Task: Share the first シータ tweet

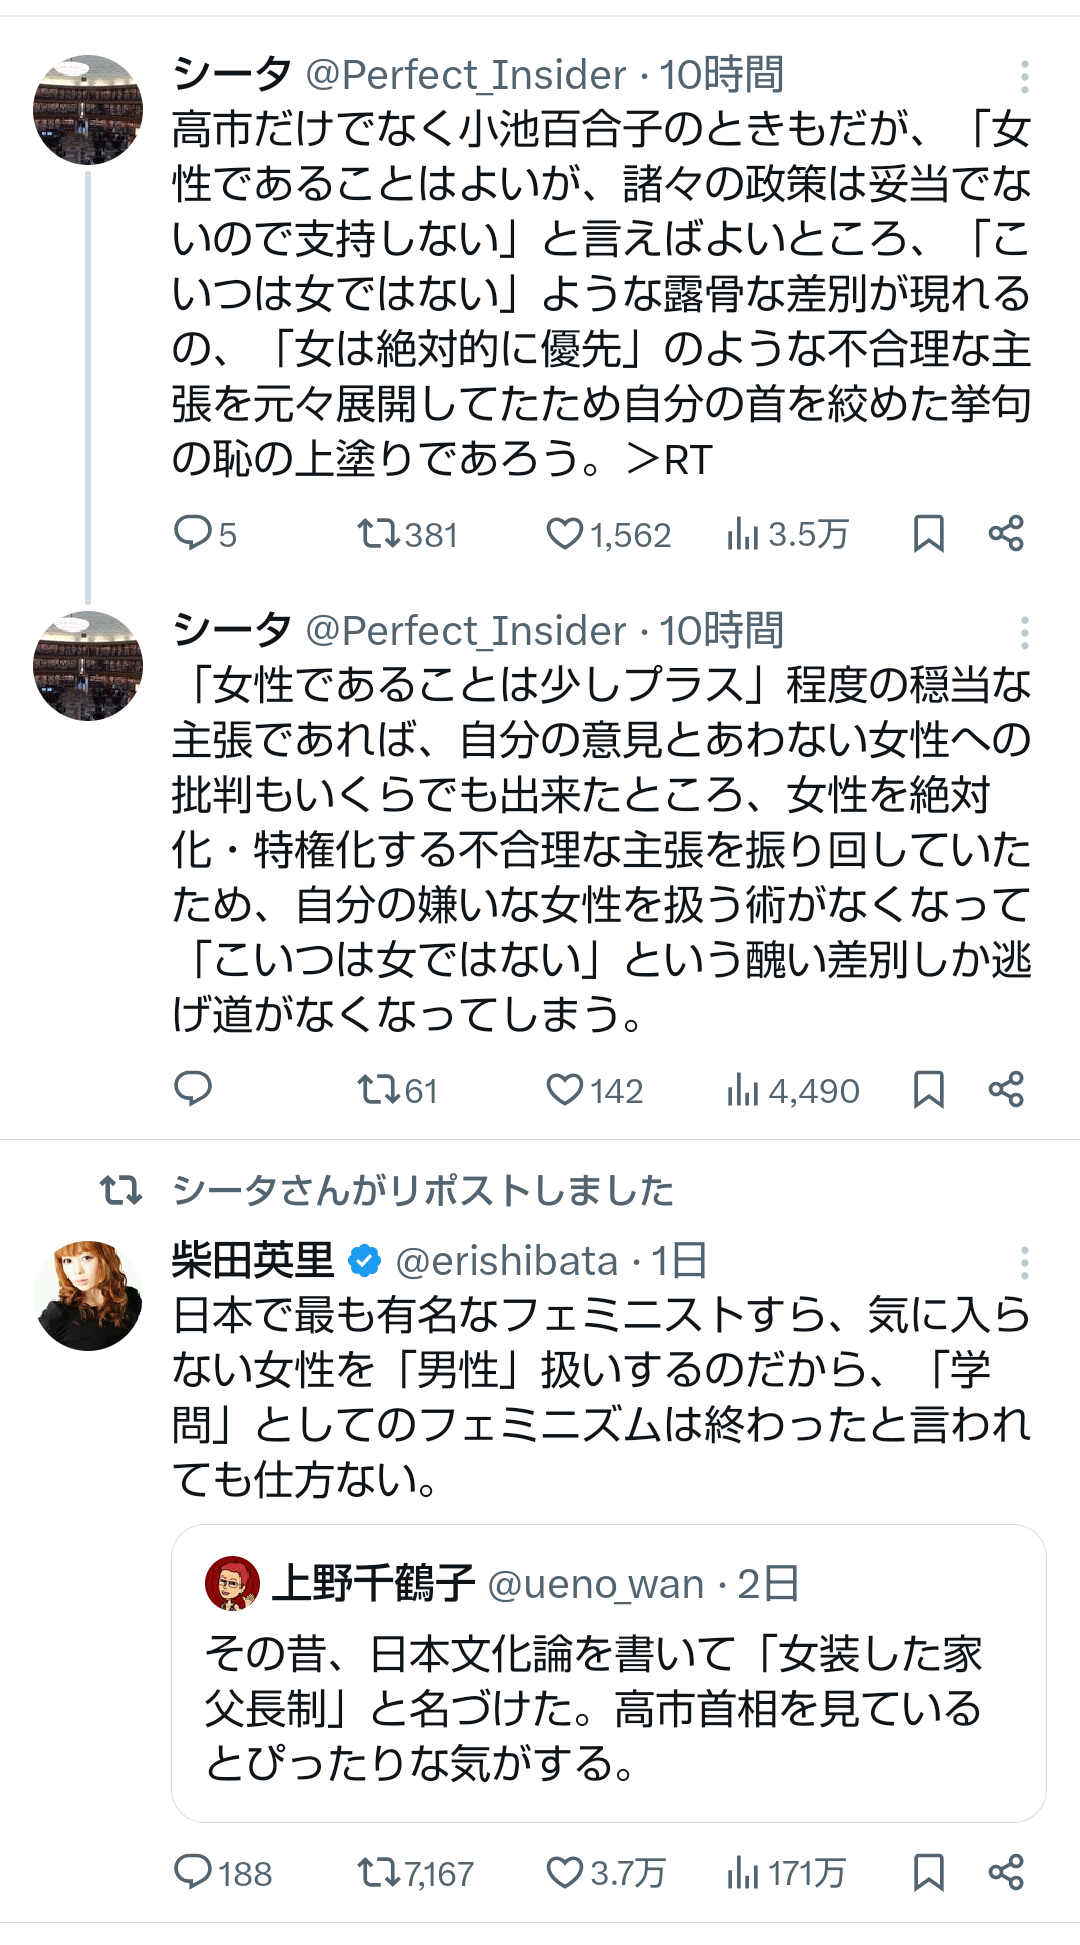Action: [1006, 533]
